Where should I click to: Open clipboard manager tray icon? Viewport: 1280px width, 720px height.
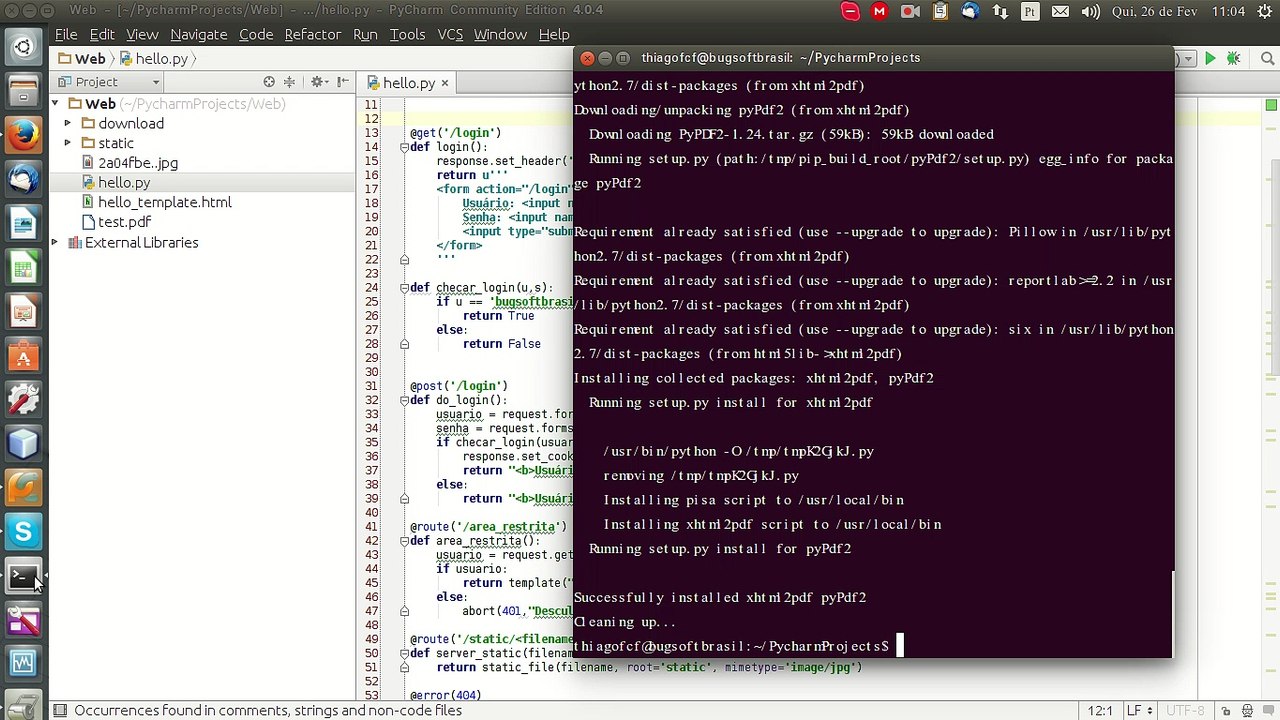click(x=940, y=12)
